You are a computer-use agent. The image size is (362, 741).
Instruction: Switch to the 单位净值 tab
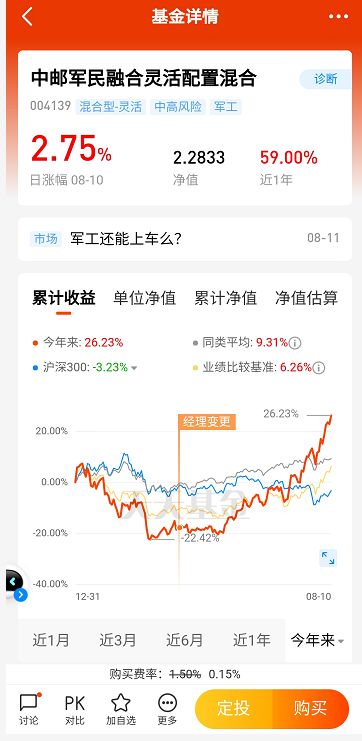145,298
